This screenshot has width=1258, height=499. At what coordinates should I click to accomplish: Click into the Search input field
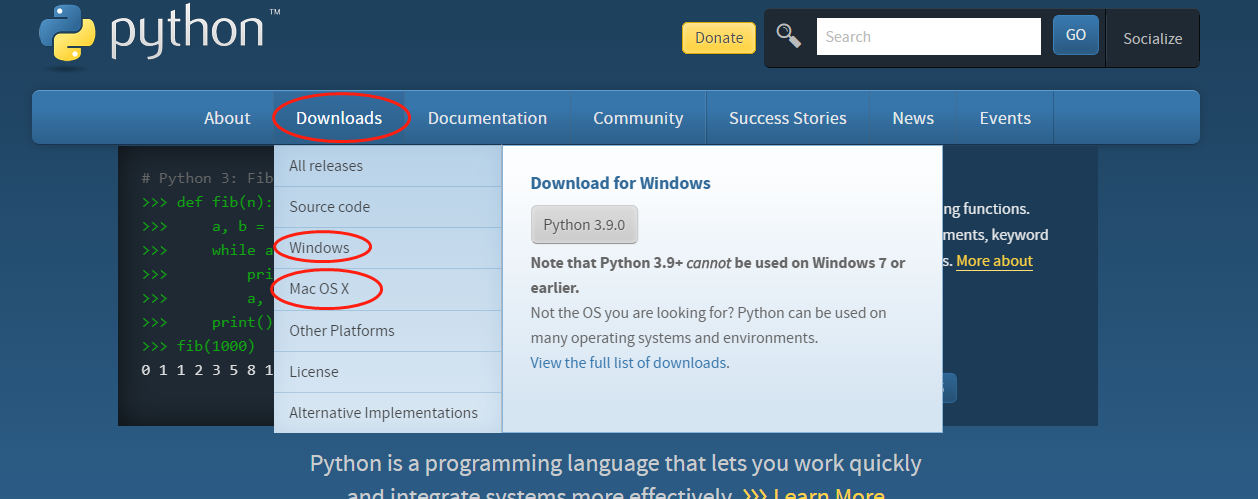pos(928,37)
